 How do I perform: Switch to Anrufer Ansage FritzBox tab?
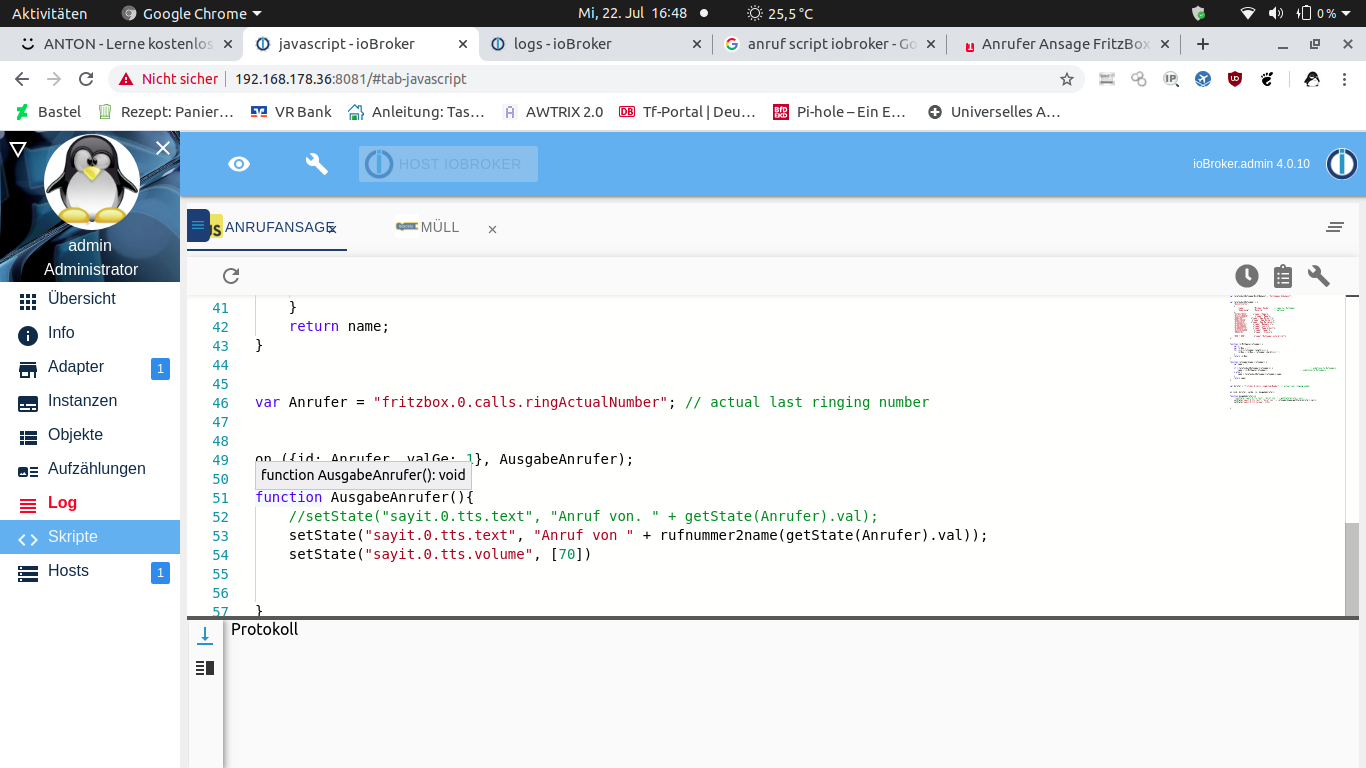click(x=1064, y=44)
